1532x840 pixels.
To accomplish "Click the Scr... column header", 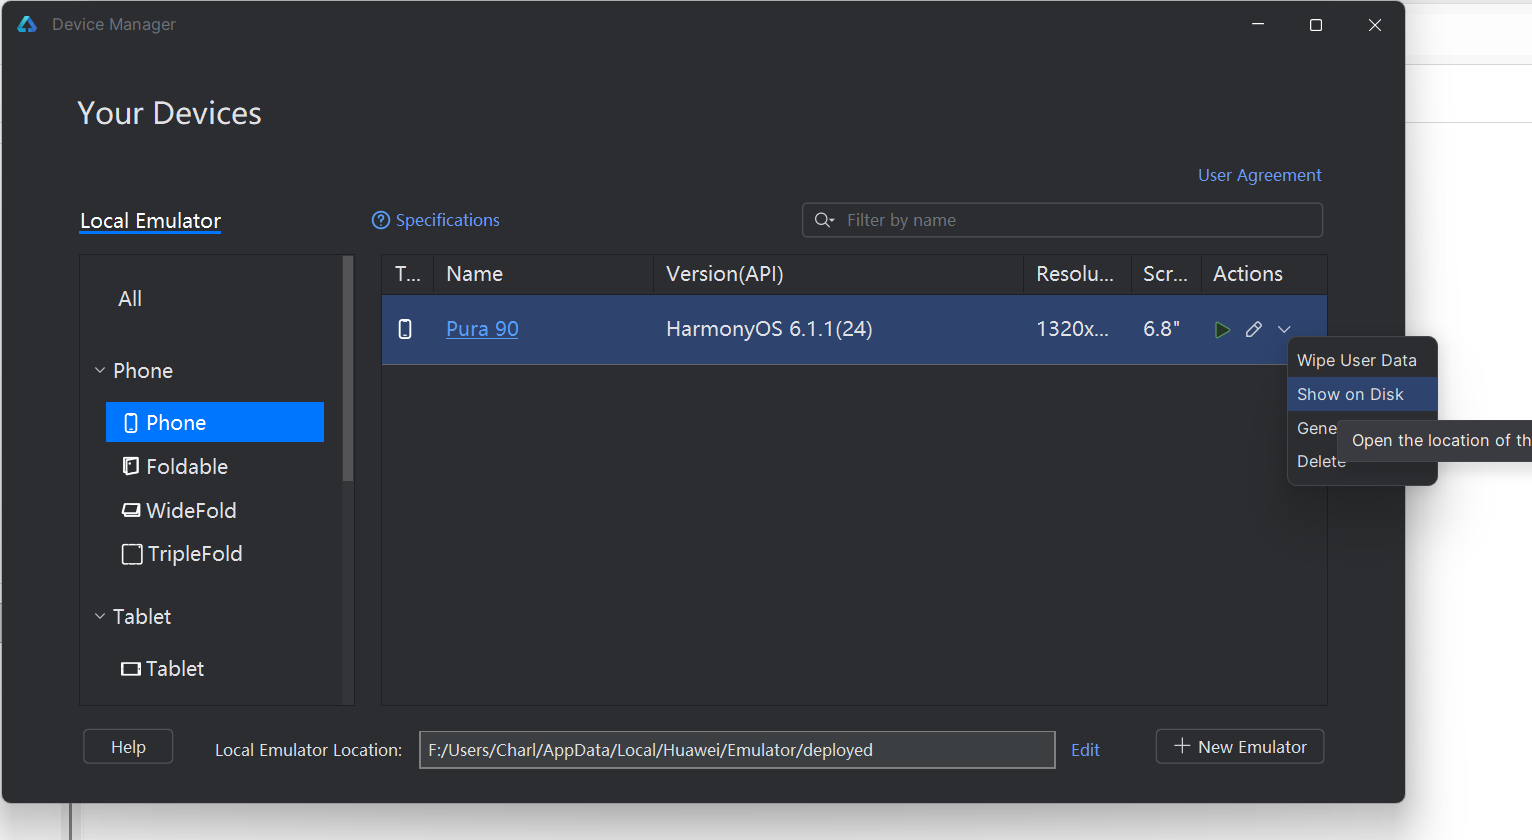I will pos(1166,274).
